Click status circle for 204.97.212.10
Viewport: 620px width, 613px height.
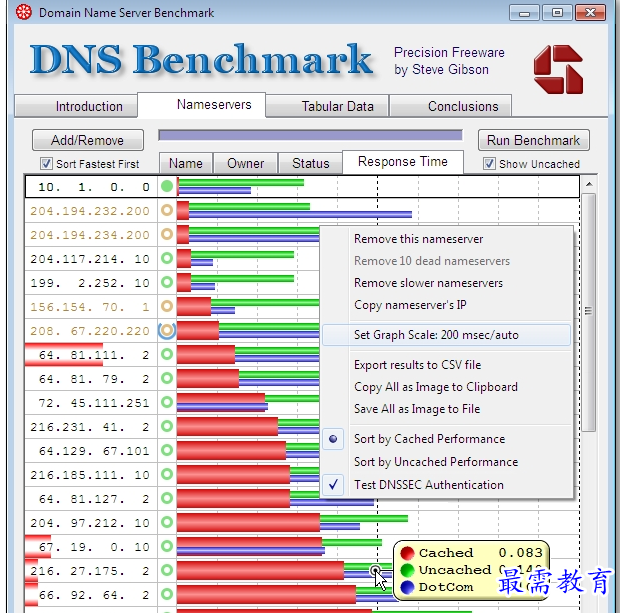(167, 522)
